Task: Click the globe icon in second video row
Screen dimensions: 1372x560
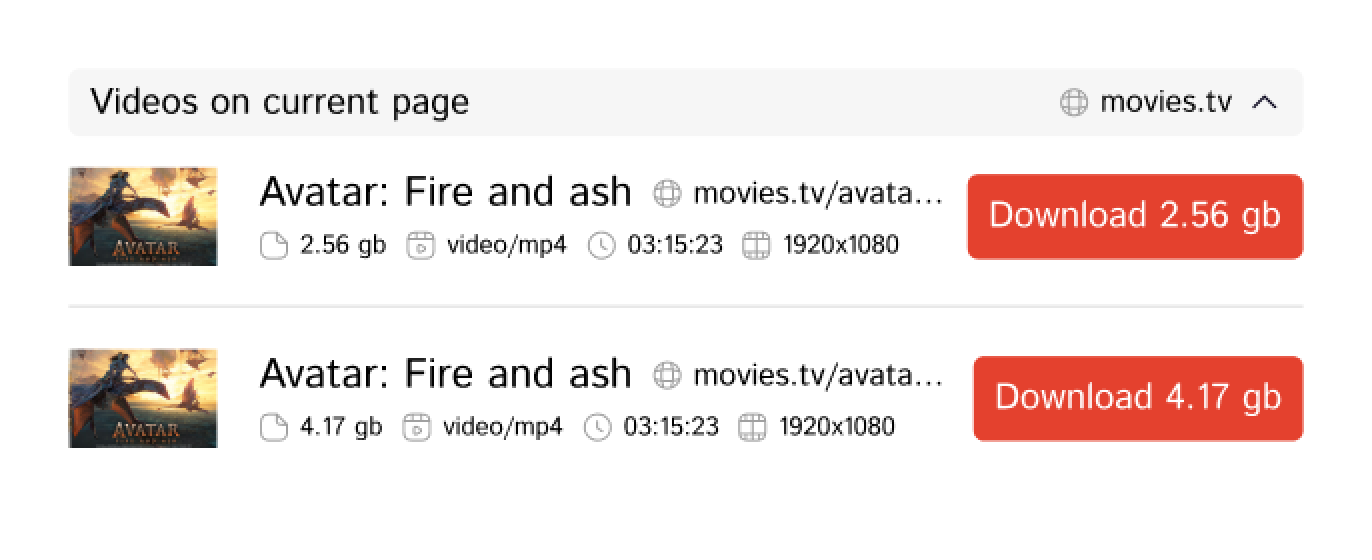Action: pos(666,375)
